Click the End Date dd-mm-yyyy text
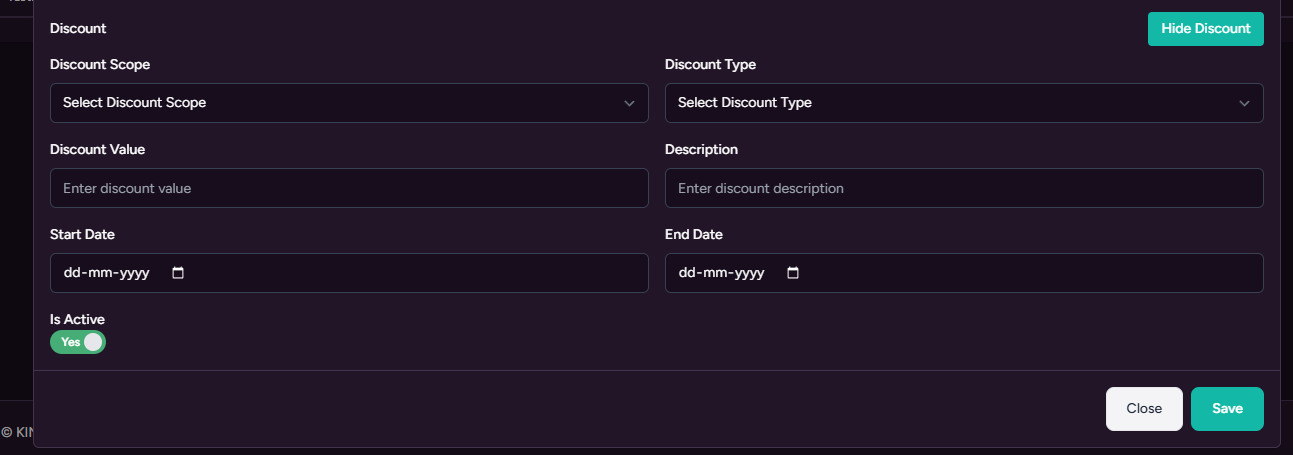The width and height of the screenshot is (1293, 455). (x=721, y=273)
